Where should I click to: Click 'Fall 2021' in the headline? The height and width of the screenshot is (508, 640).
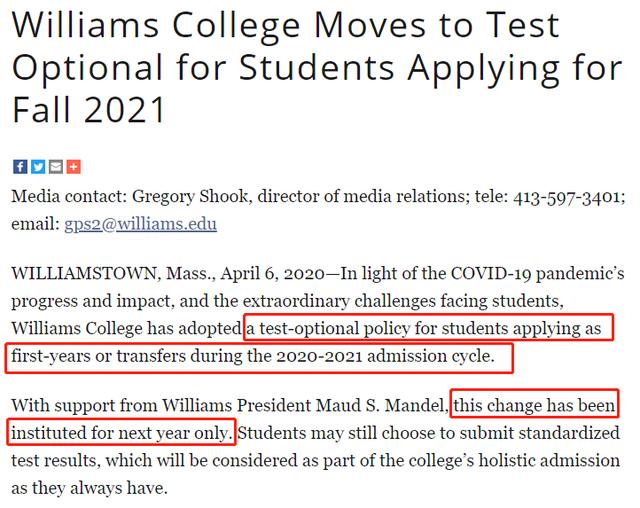(x=89, y=109)
